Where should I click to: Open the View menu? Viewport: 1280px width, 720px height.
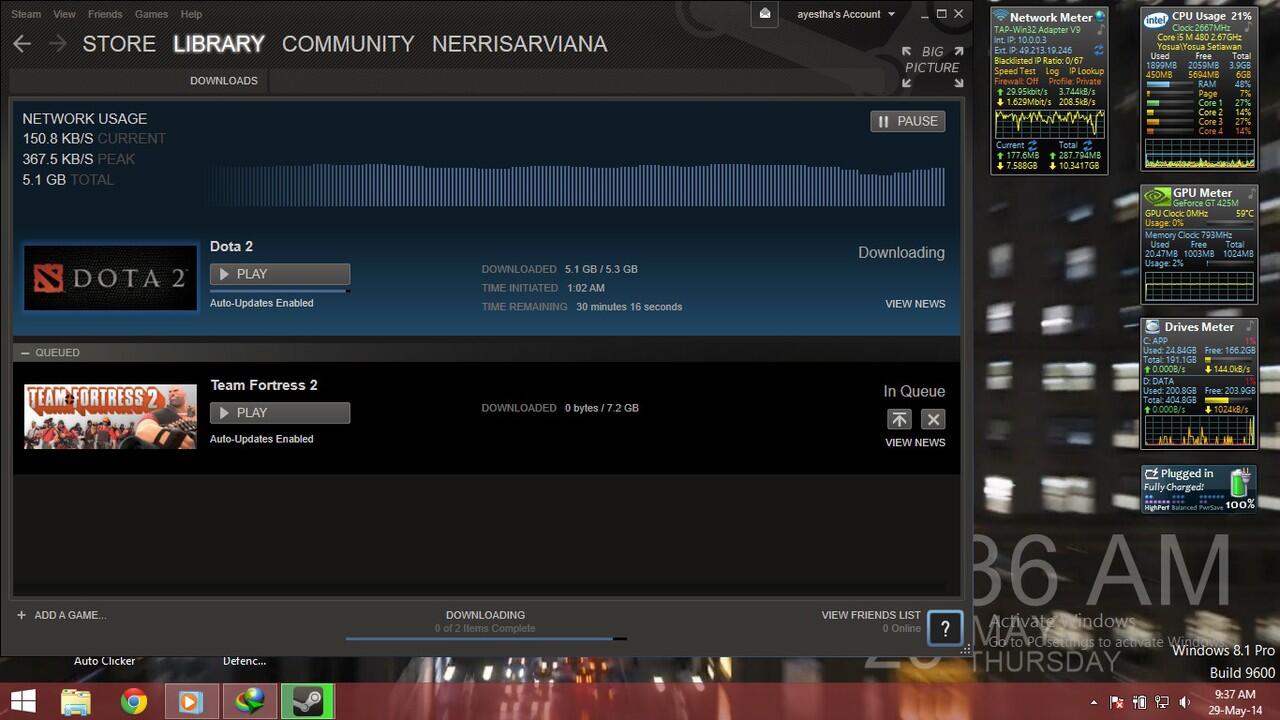[64, 14]
